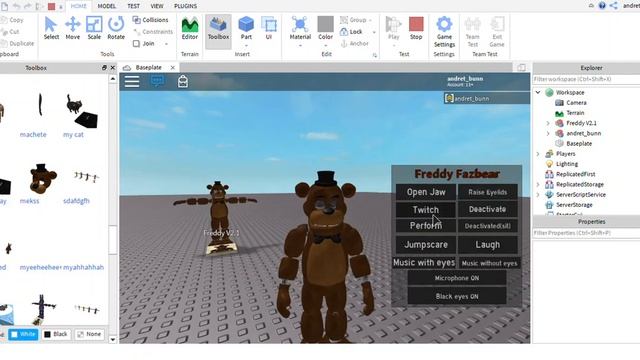The width and height of the screenshot is (640, 360).
Task: Pick the Rotate tool
Action: tap(116, 28)
